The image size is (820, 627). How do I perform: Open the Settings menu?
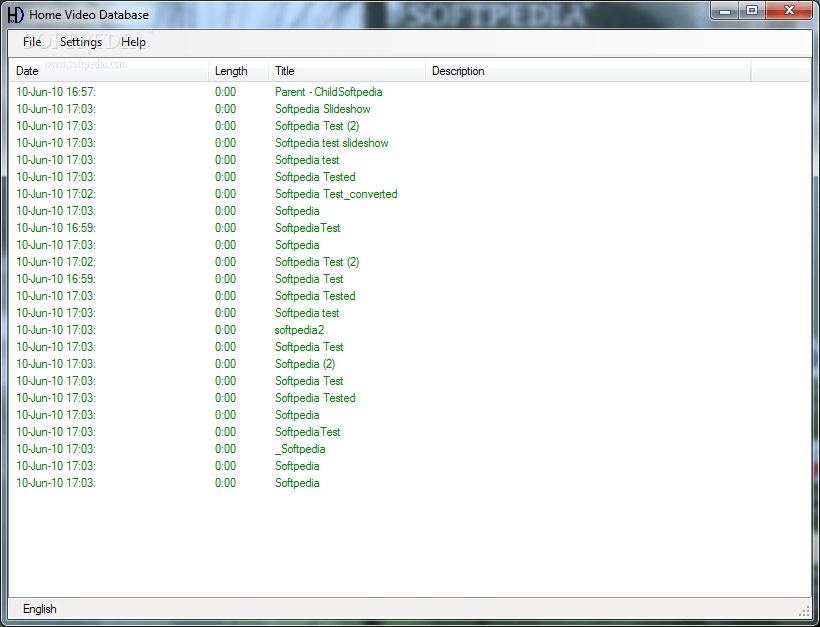81,42
